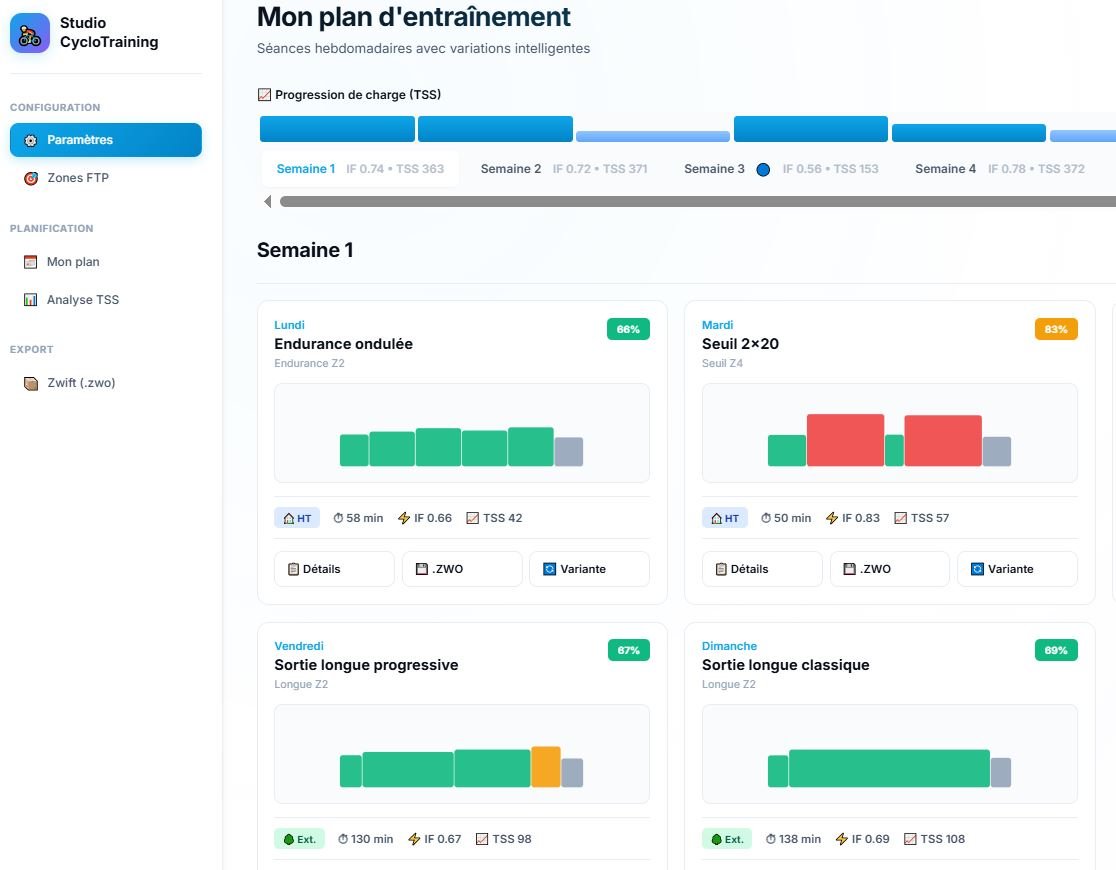Image resolution: width=1116 pixels, height=870 pixels.
Task: Click the HT home badge on Endurance ondulée
Action: click(297, 518)
